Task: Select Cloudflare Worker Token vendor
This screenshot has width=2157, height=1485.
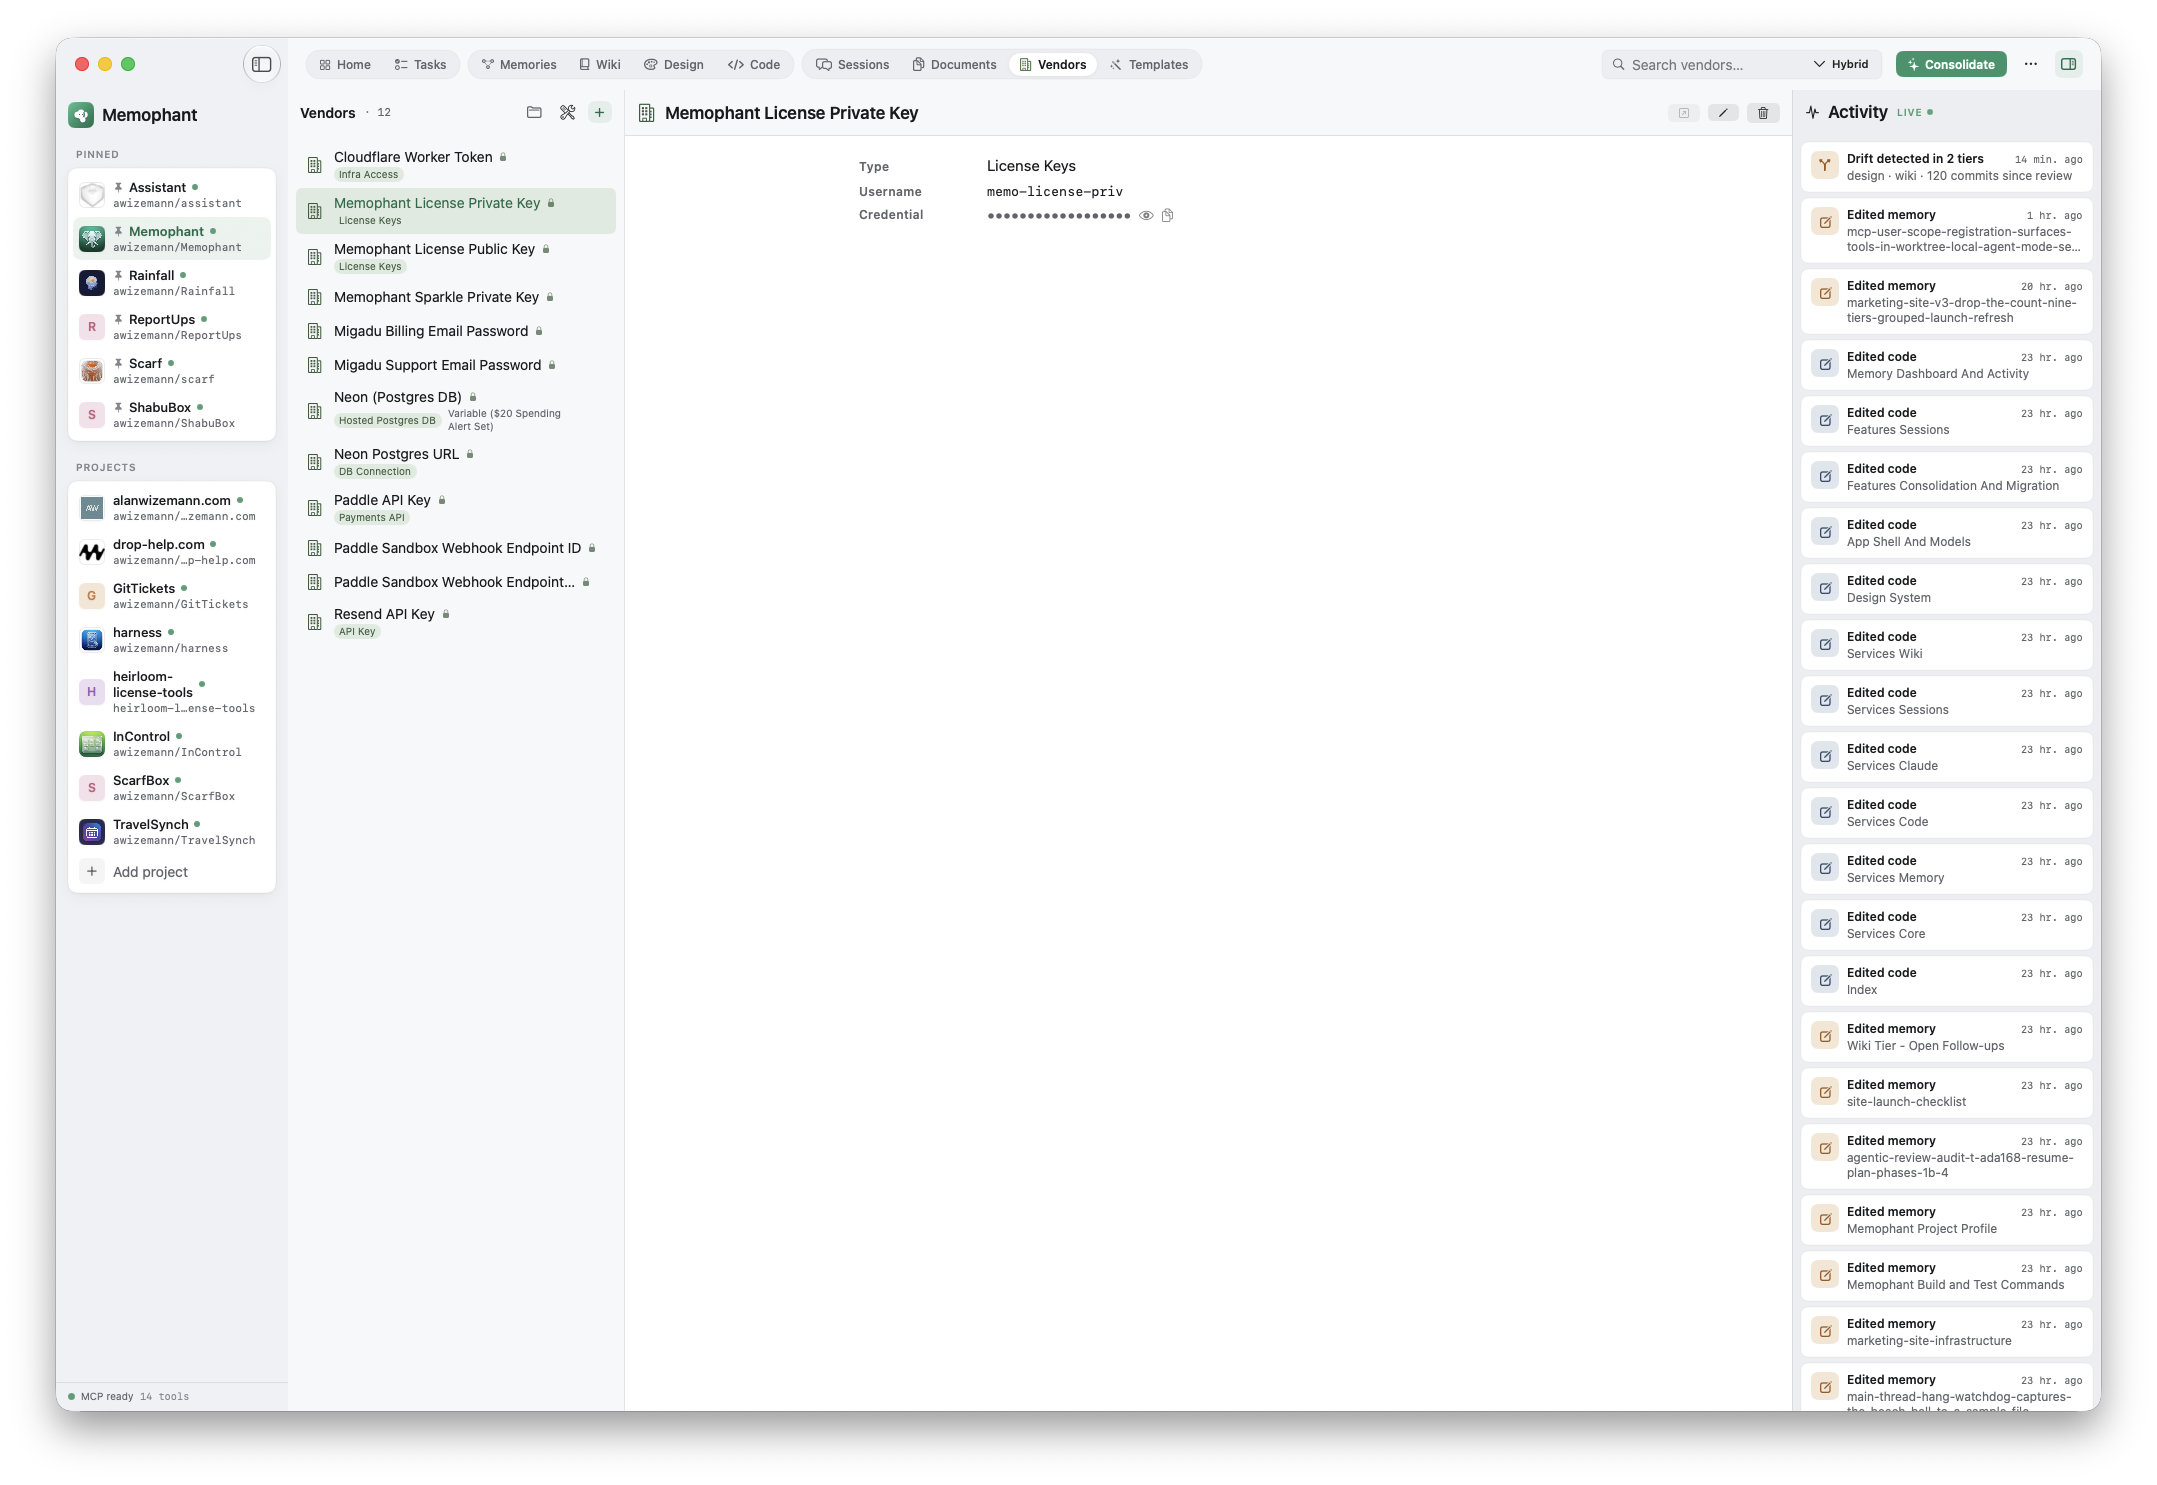Action: coord(456,165)
